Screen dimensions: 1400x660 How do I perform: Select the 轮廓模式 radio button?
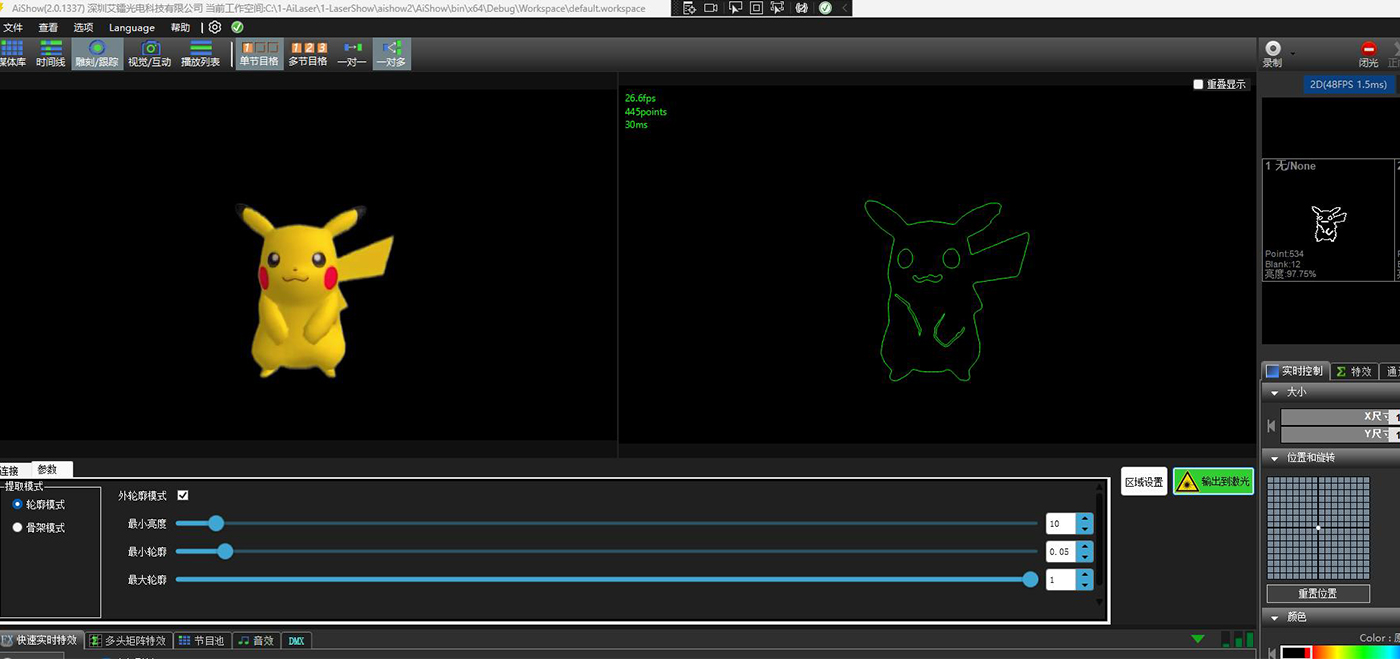(17, 504)
